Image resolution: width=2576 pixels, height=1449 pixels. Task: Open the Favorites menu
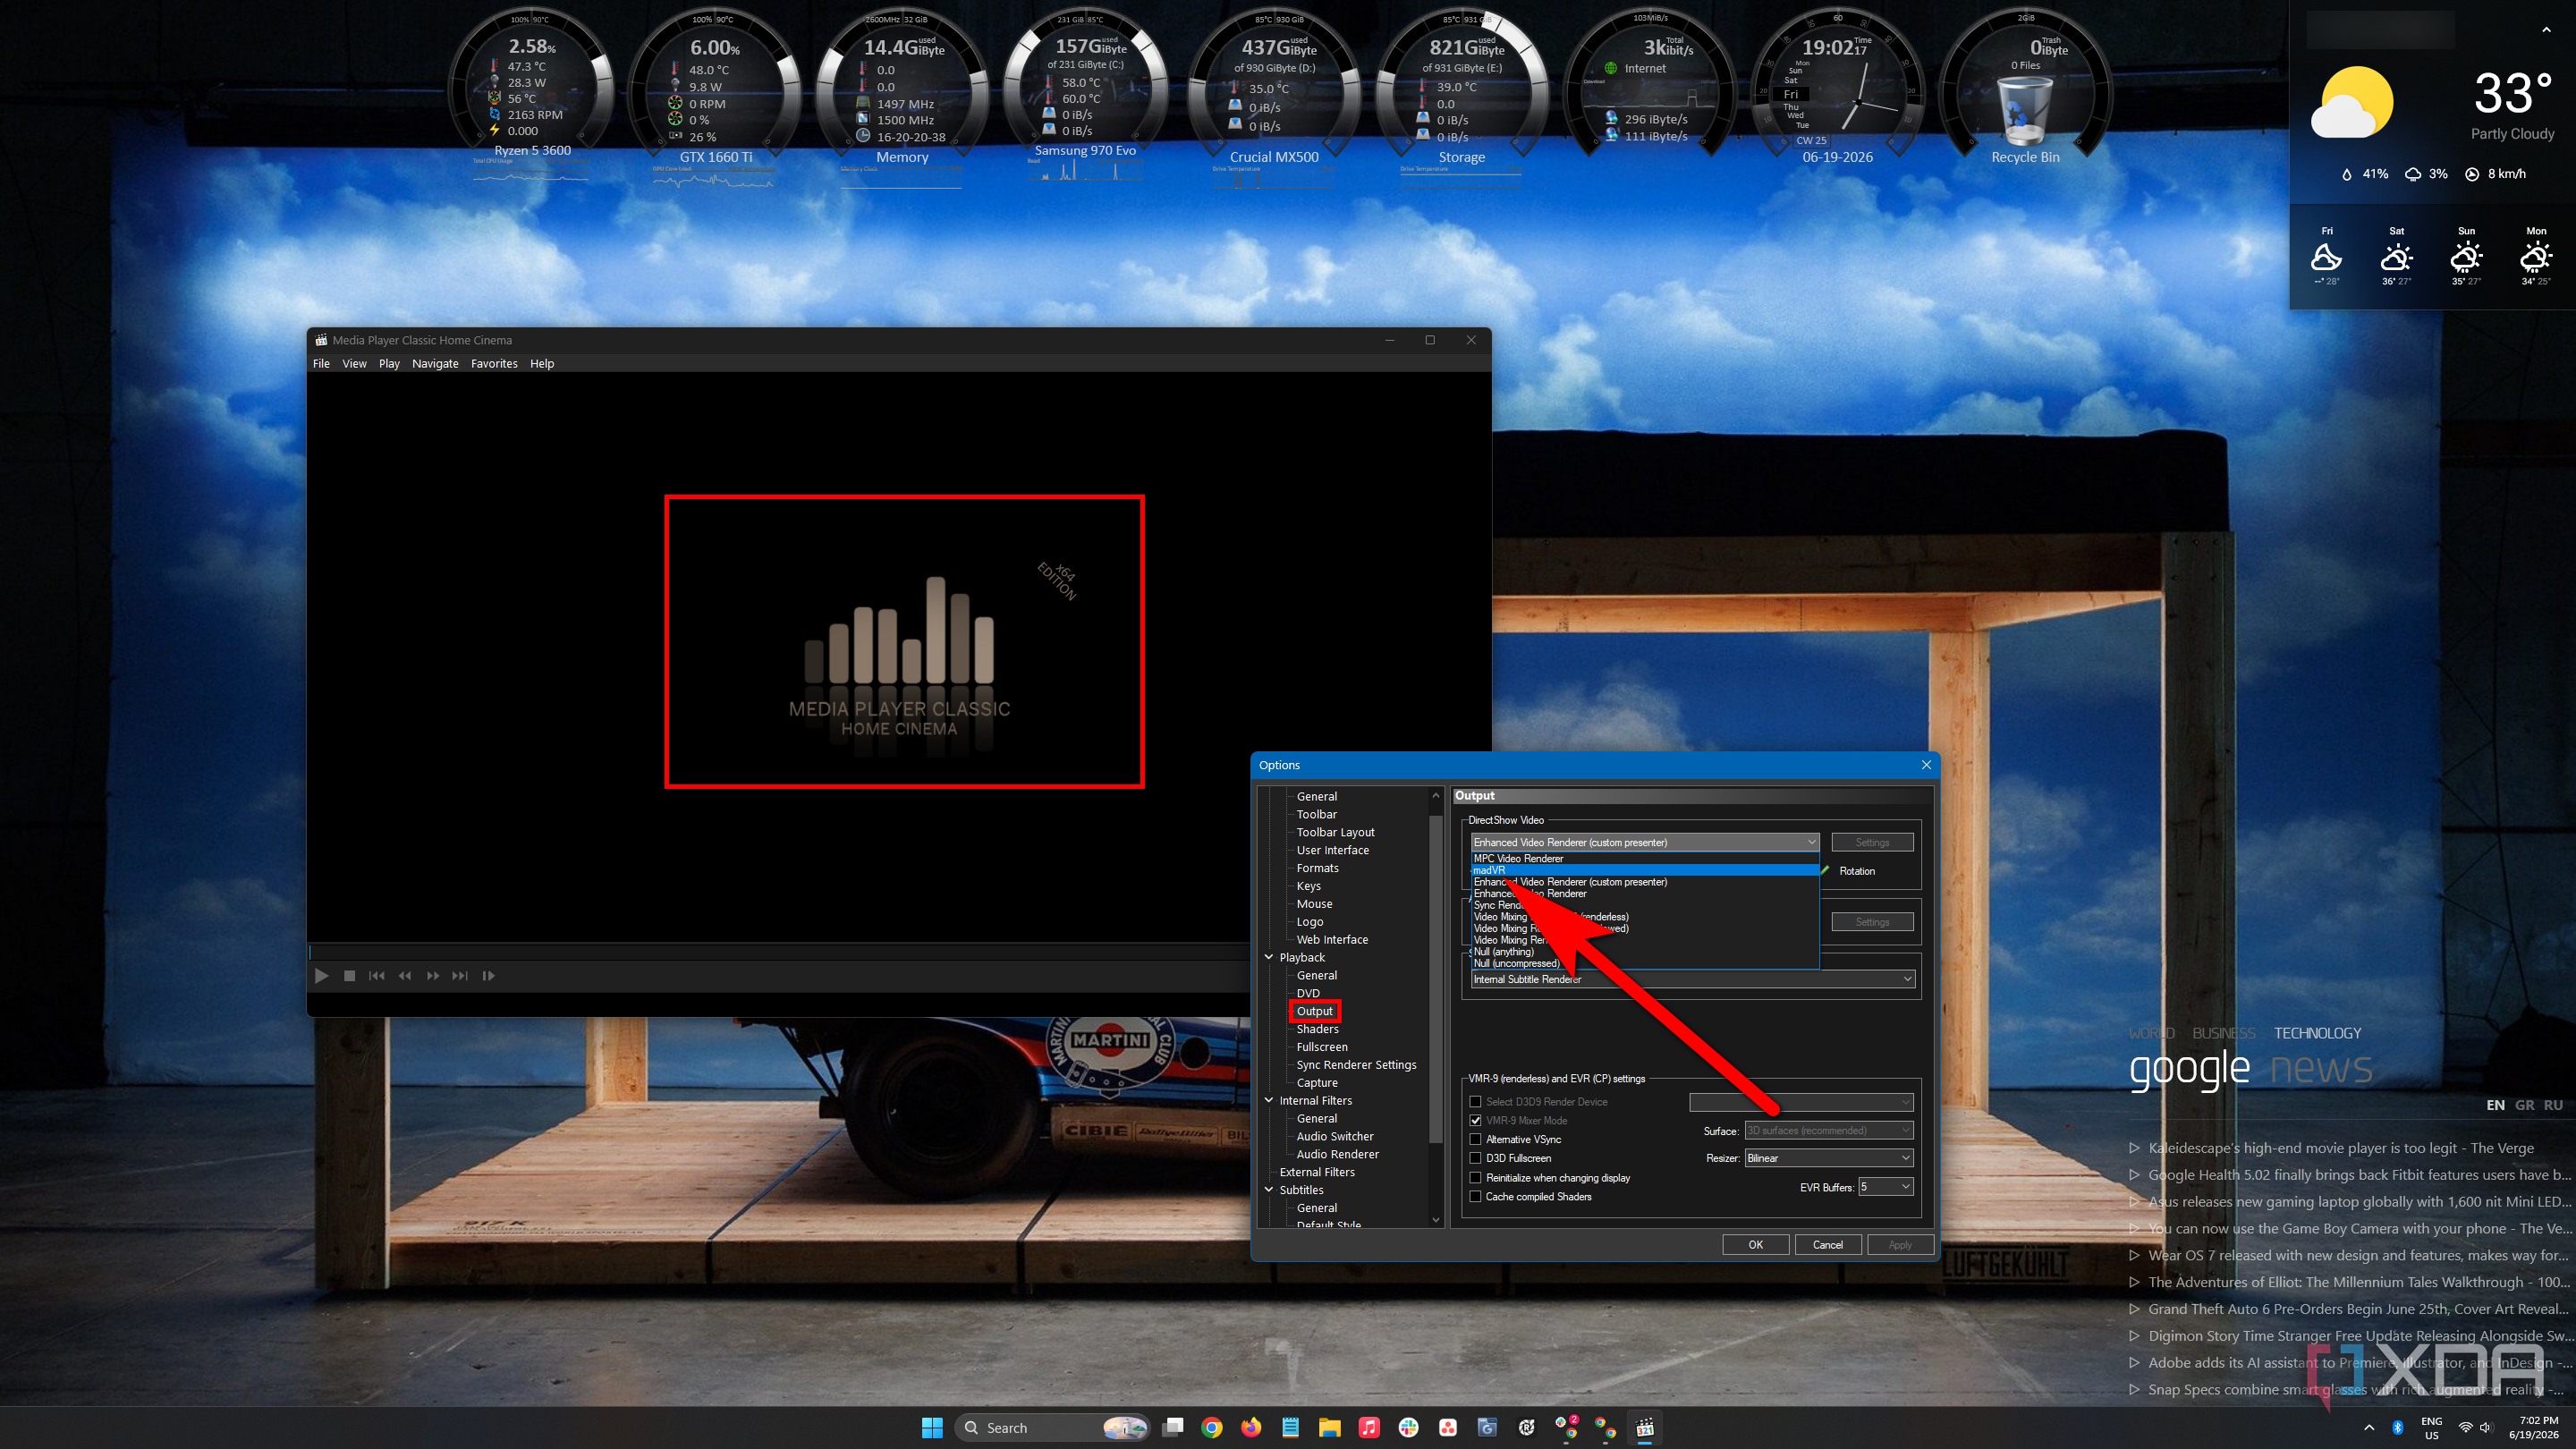(x=494, y=364)
